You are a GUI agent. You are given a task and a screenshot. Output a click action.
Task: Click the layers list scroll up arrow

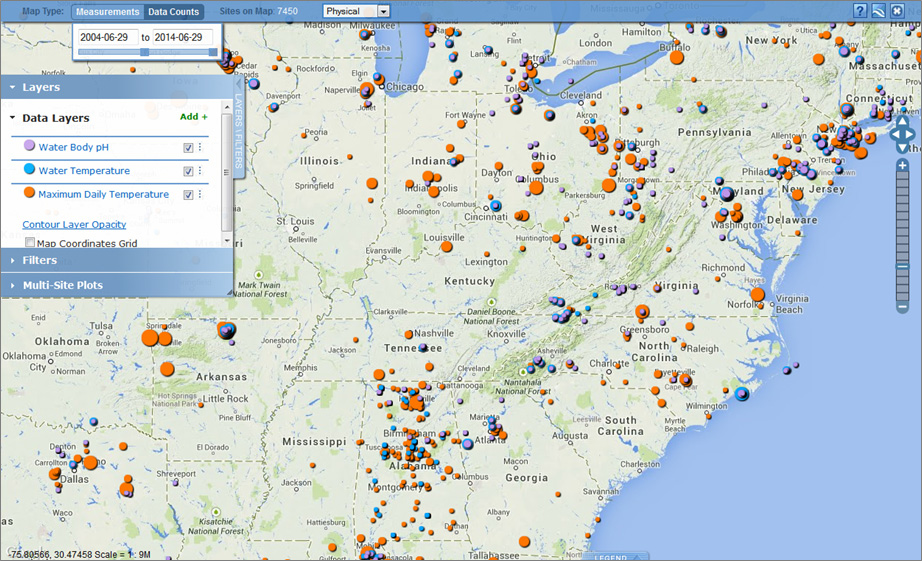pyautogui.click(x=226, y=107)
